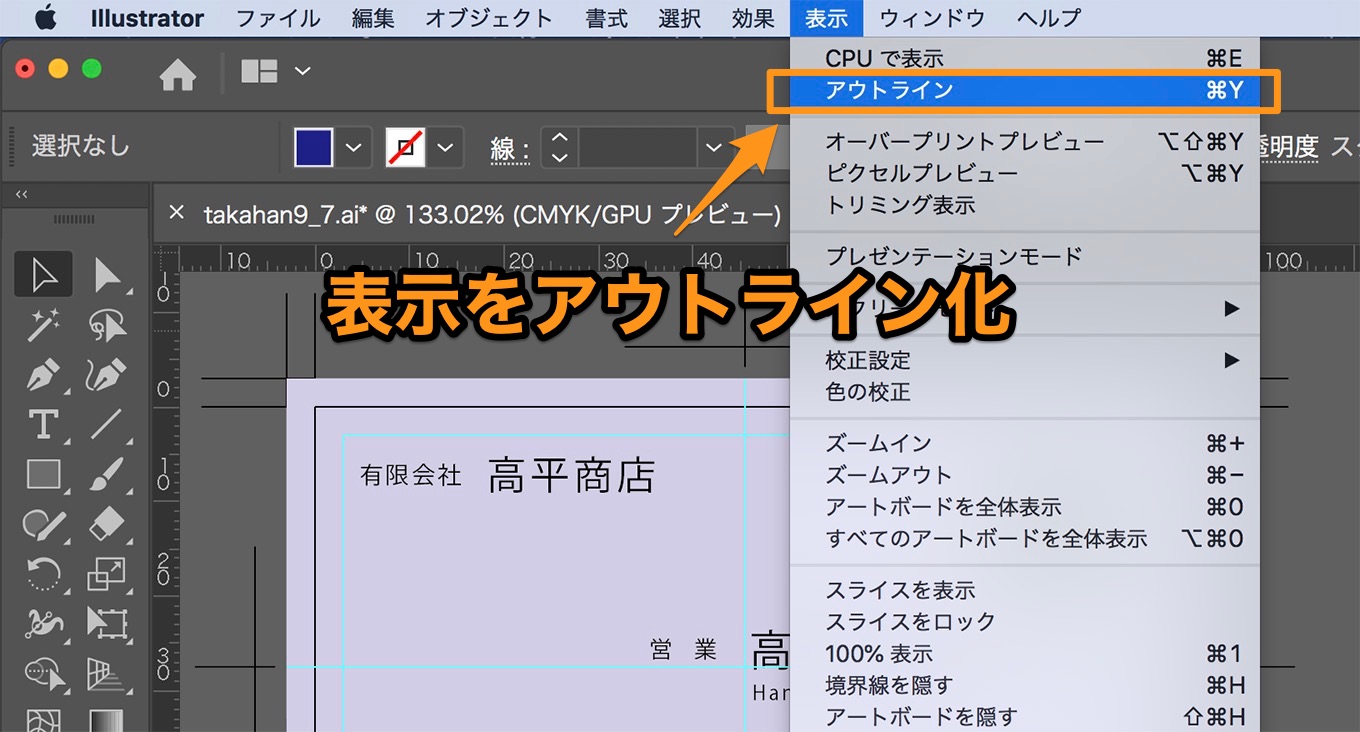Select the Magic Wand tool

pyautogui.click(x=43, y=325)
